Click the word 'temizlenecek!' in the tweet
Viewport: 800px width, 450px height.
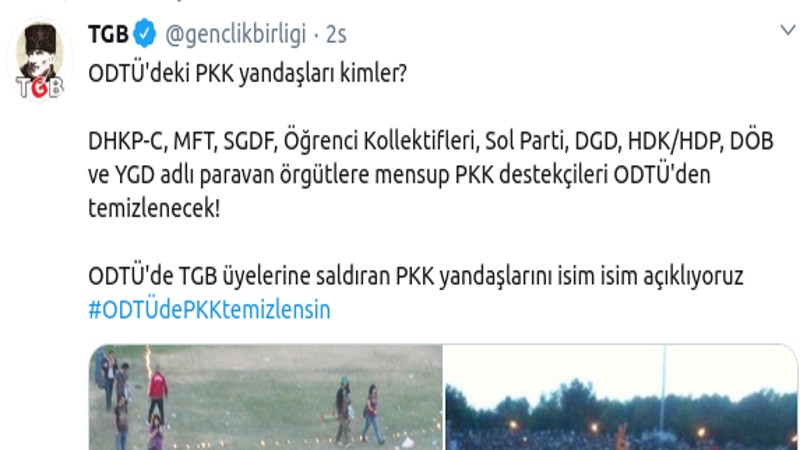[x=154, y=208]
